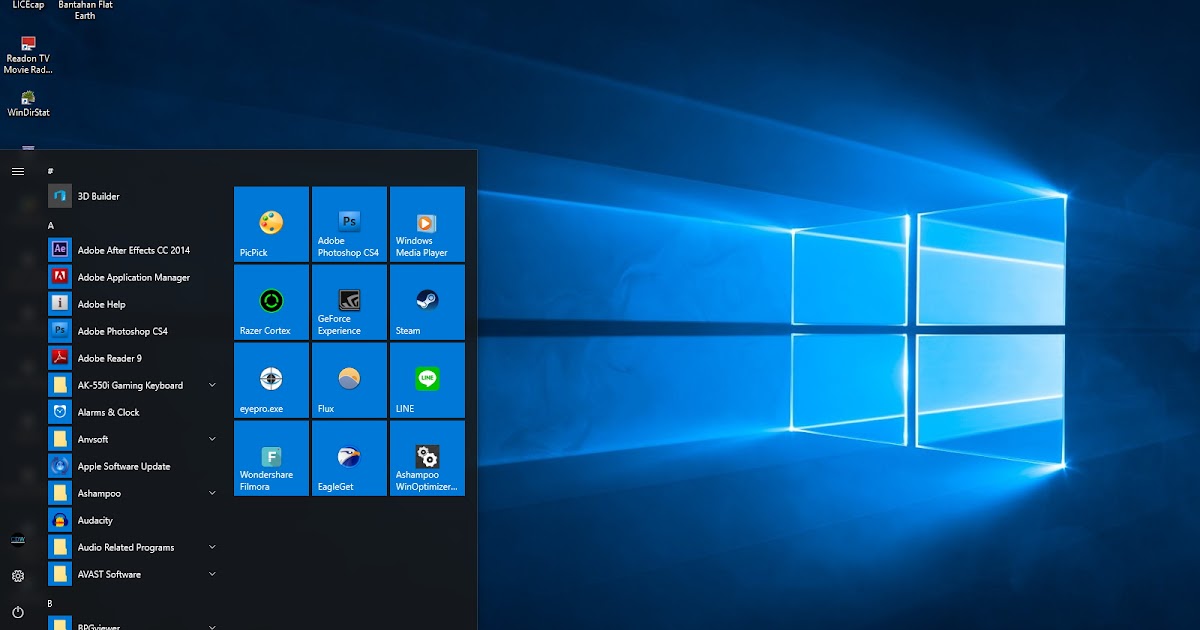Click the 'B' alphabet section header
The image size is (1200, 630).
point(50,603)
